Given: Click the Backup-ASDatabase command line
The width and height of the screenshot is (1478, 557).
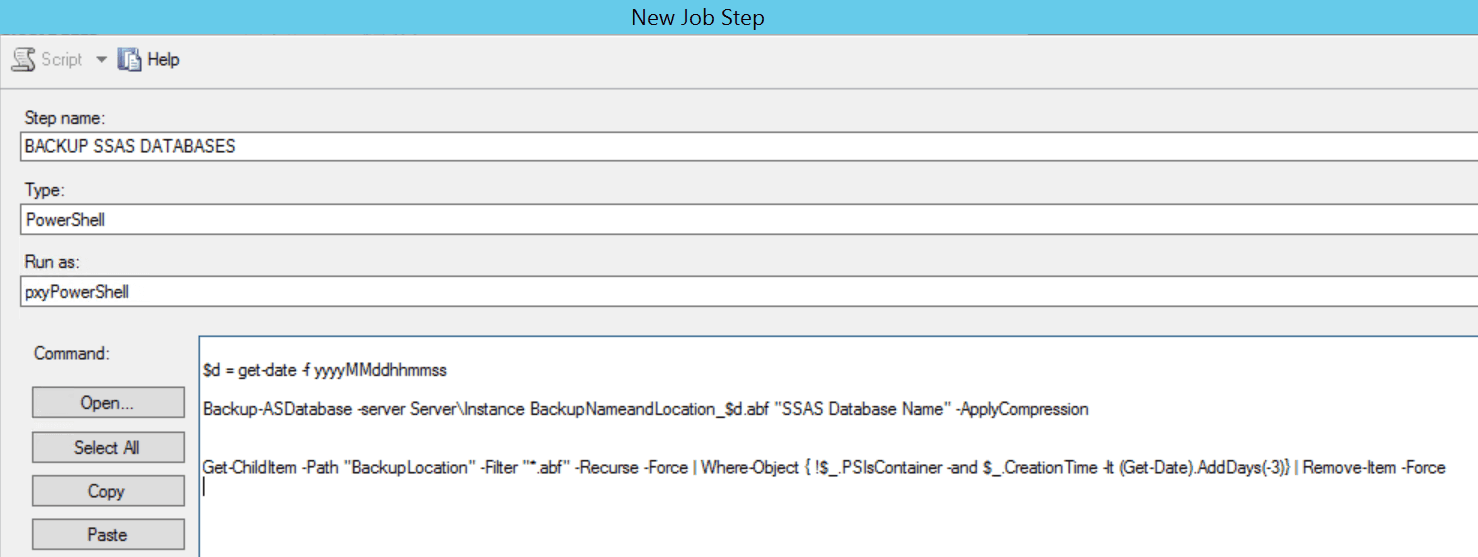Looking at the screenshot, I should pos(646,409).
